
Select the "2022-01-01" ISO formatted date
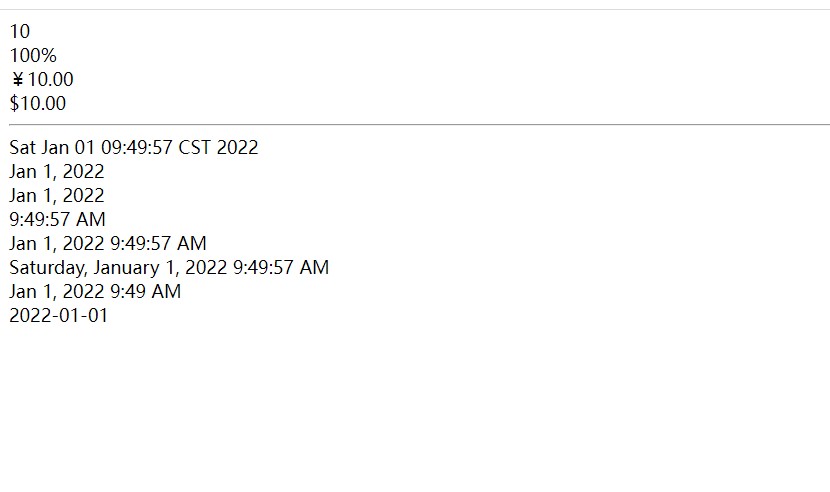pyautogui.click(x=58, y=316)
